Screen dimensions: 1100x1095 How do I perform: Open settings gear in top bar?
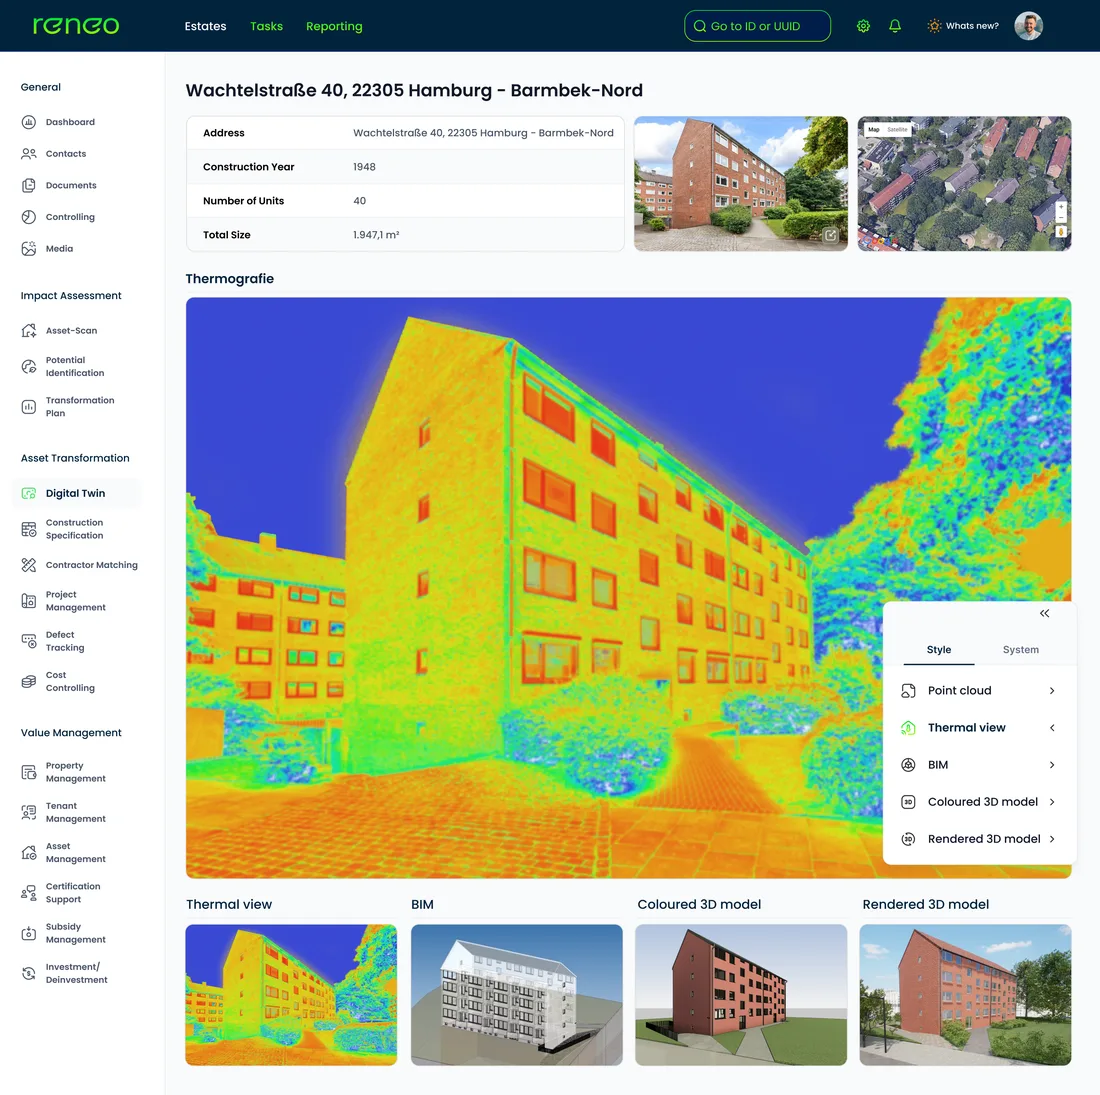pyautogui.click(x=864, y=26)
